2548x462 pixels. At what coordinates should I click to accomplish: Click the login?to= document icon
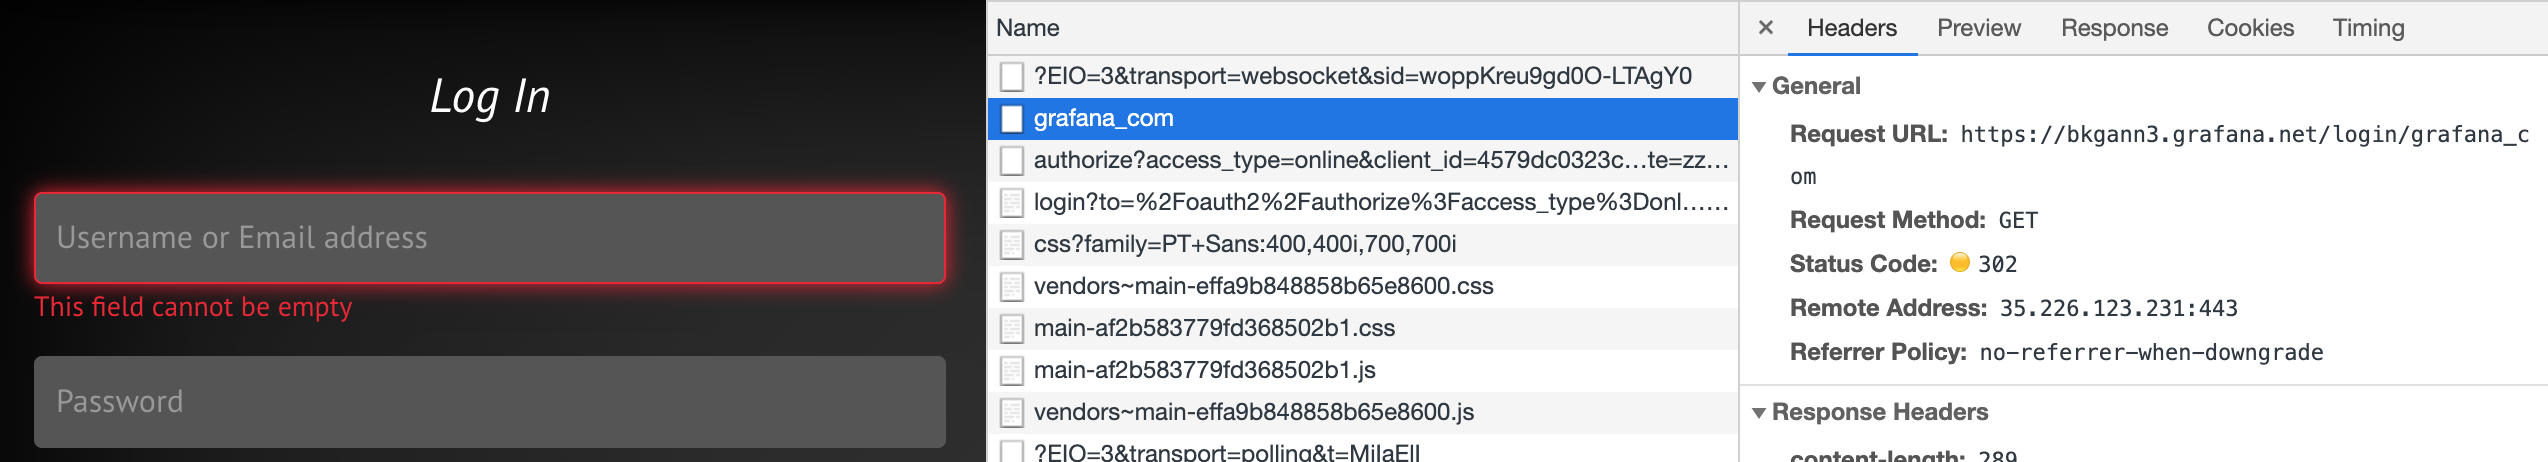pyautogui.click(x=1012, y=202)
